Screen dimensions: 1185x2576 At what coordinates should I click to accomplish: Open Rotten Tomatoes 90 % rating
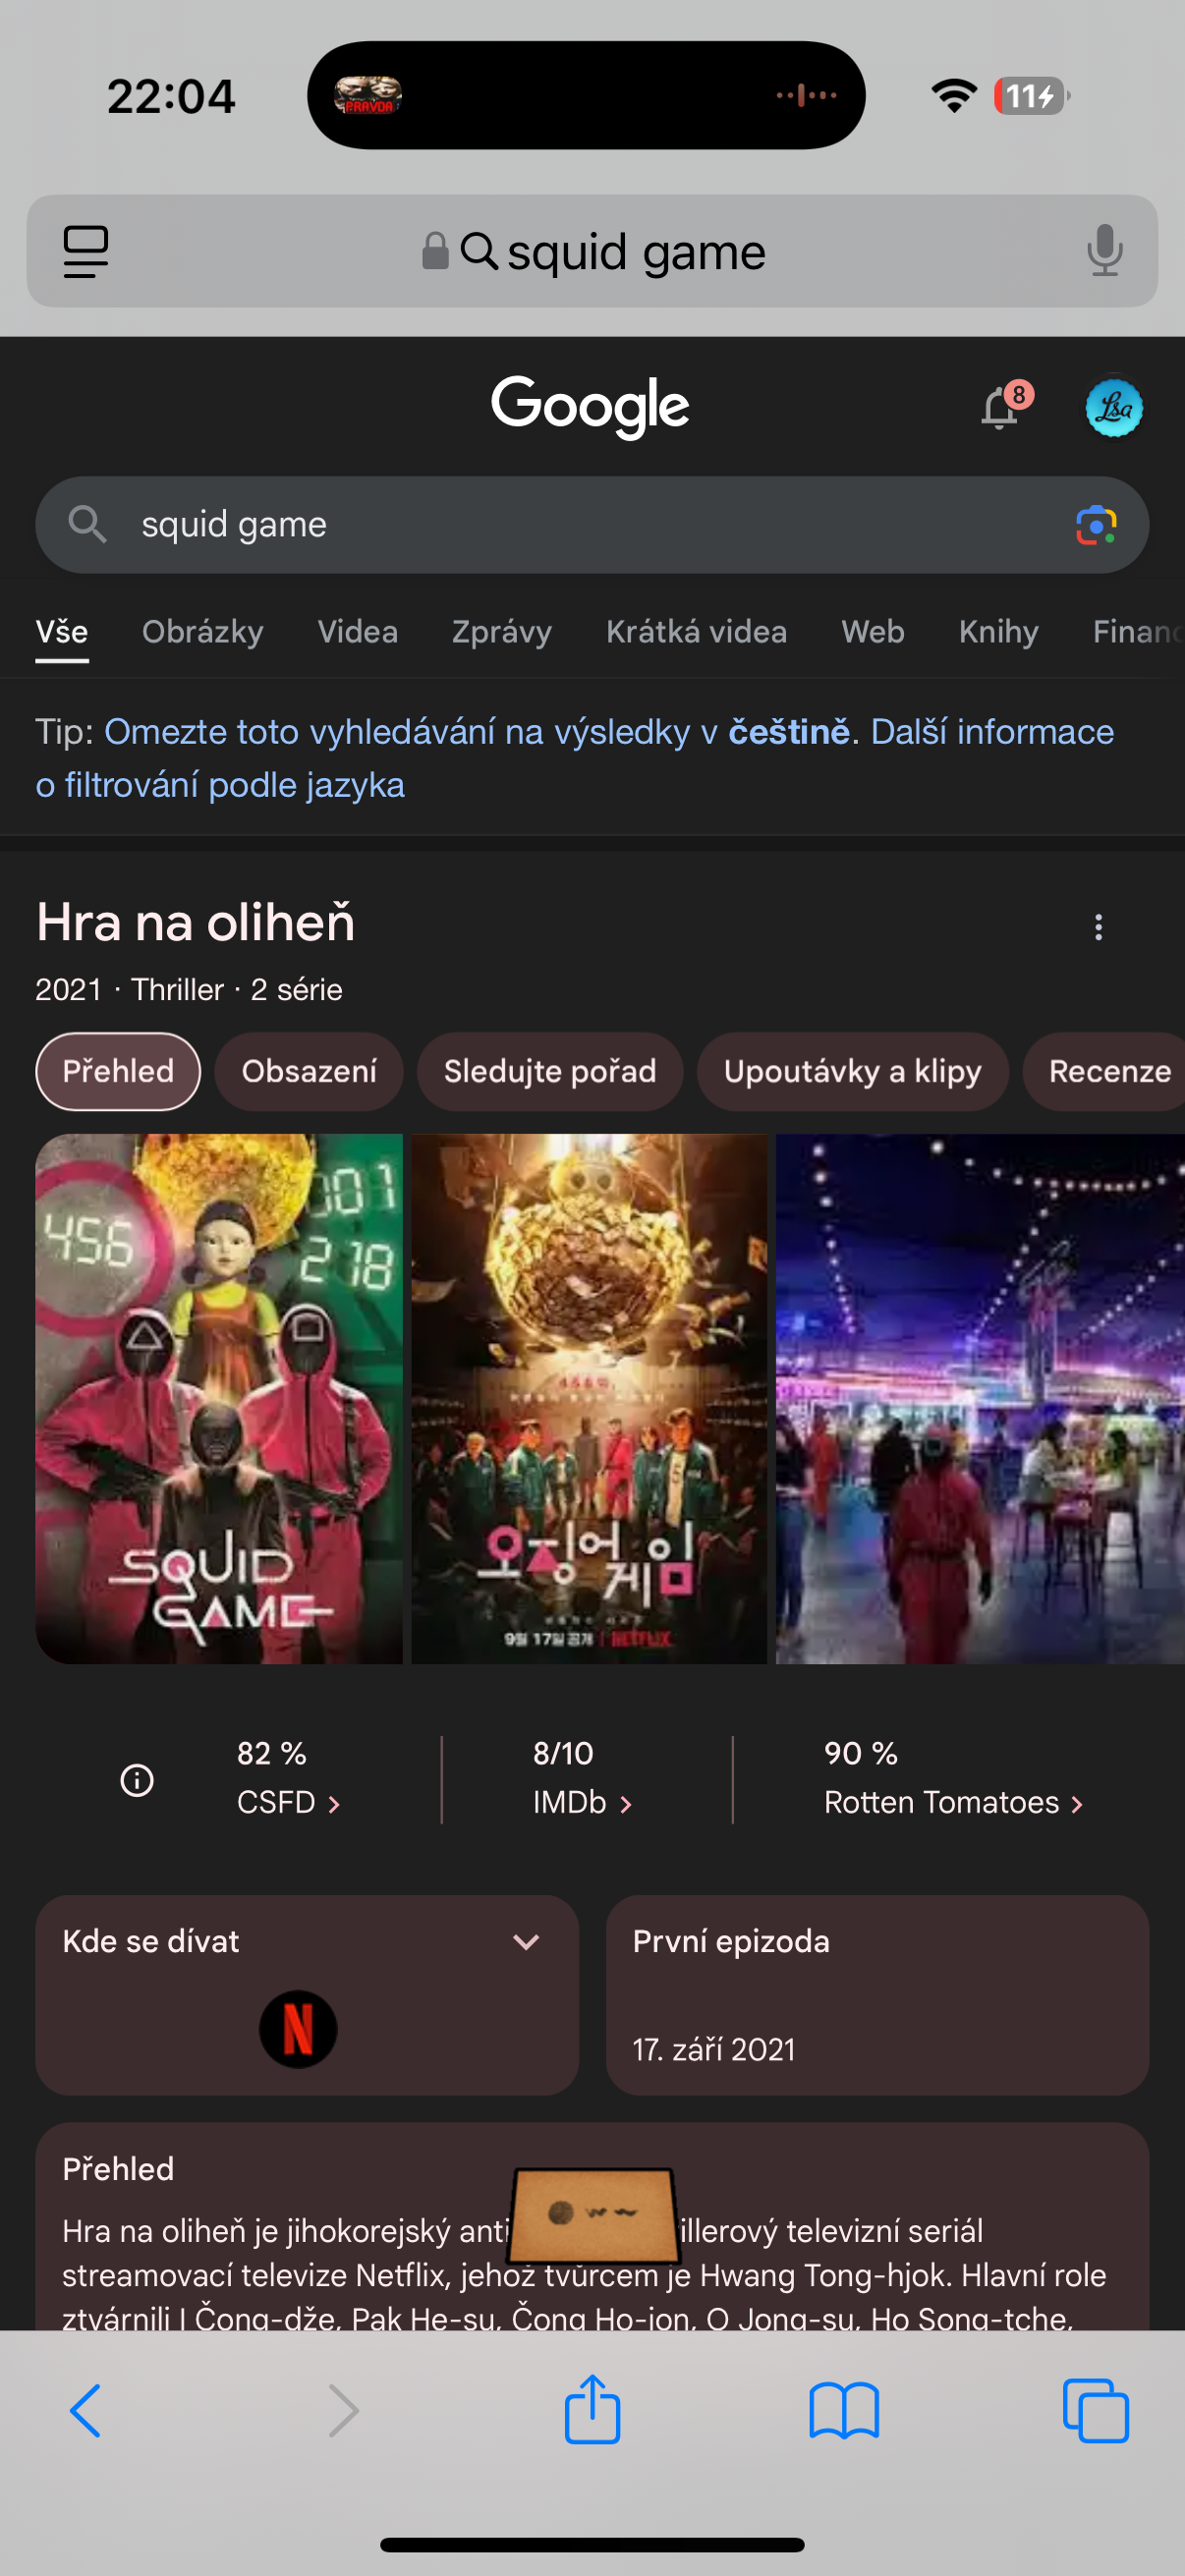952,1778
